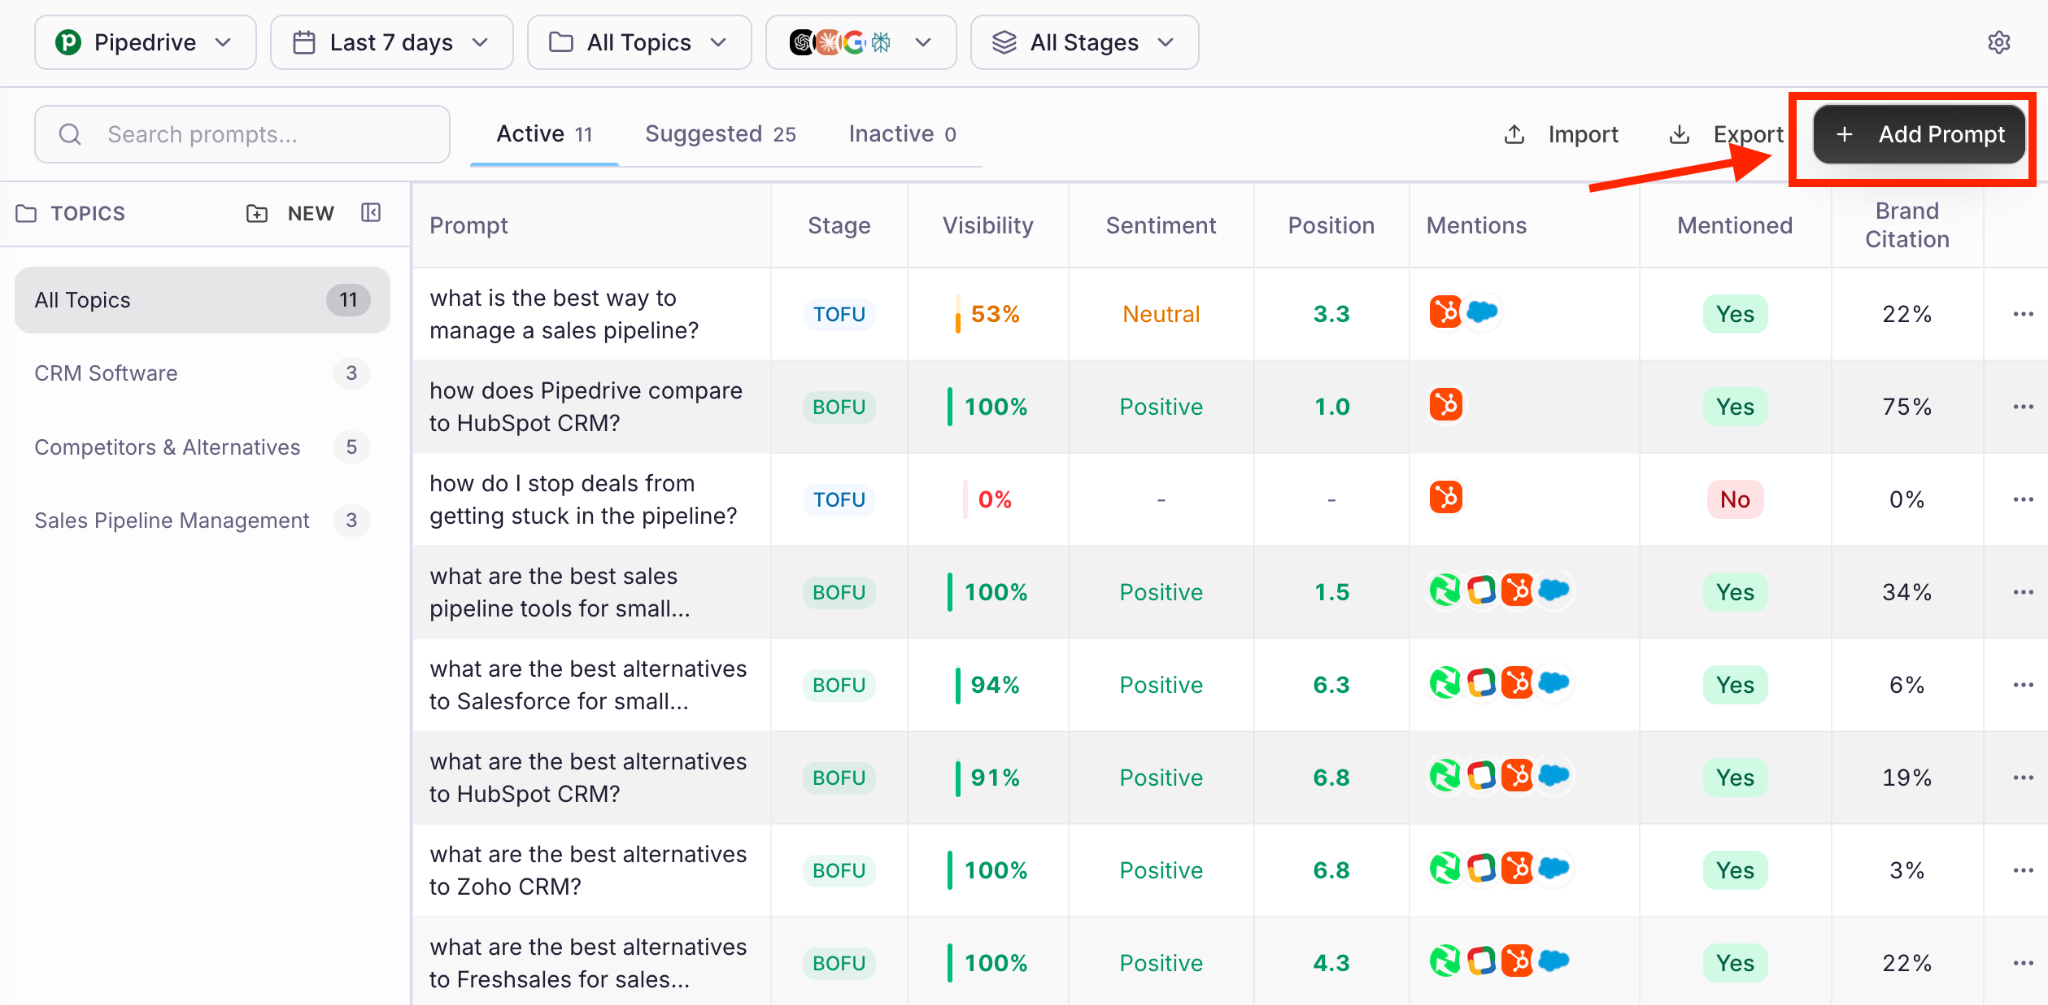Click position value 1.5
The height and width of the screenshot is (1005, 2048).
[1331, 592]
